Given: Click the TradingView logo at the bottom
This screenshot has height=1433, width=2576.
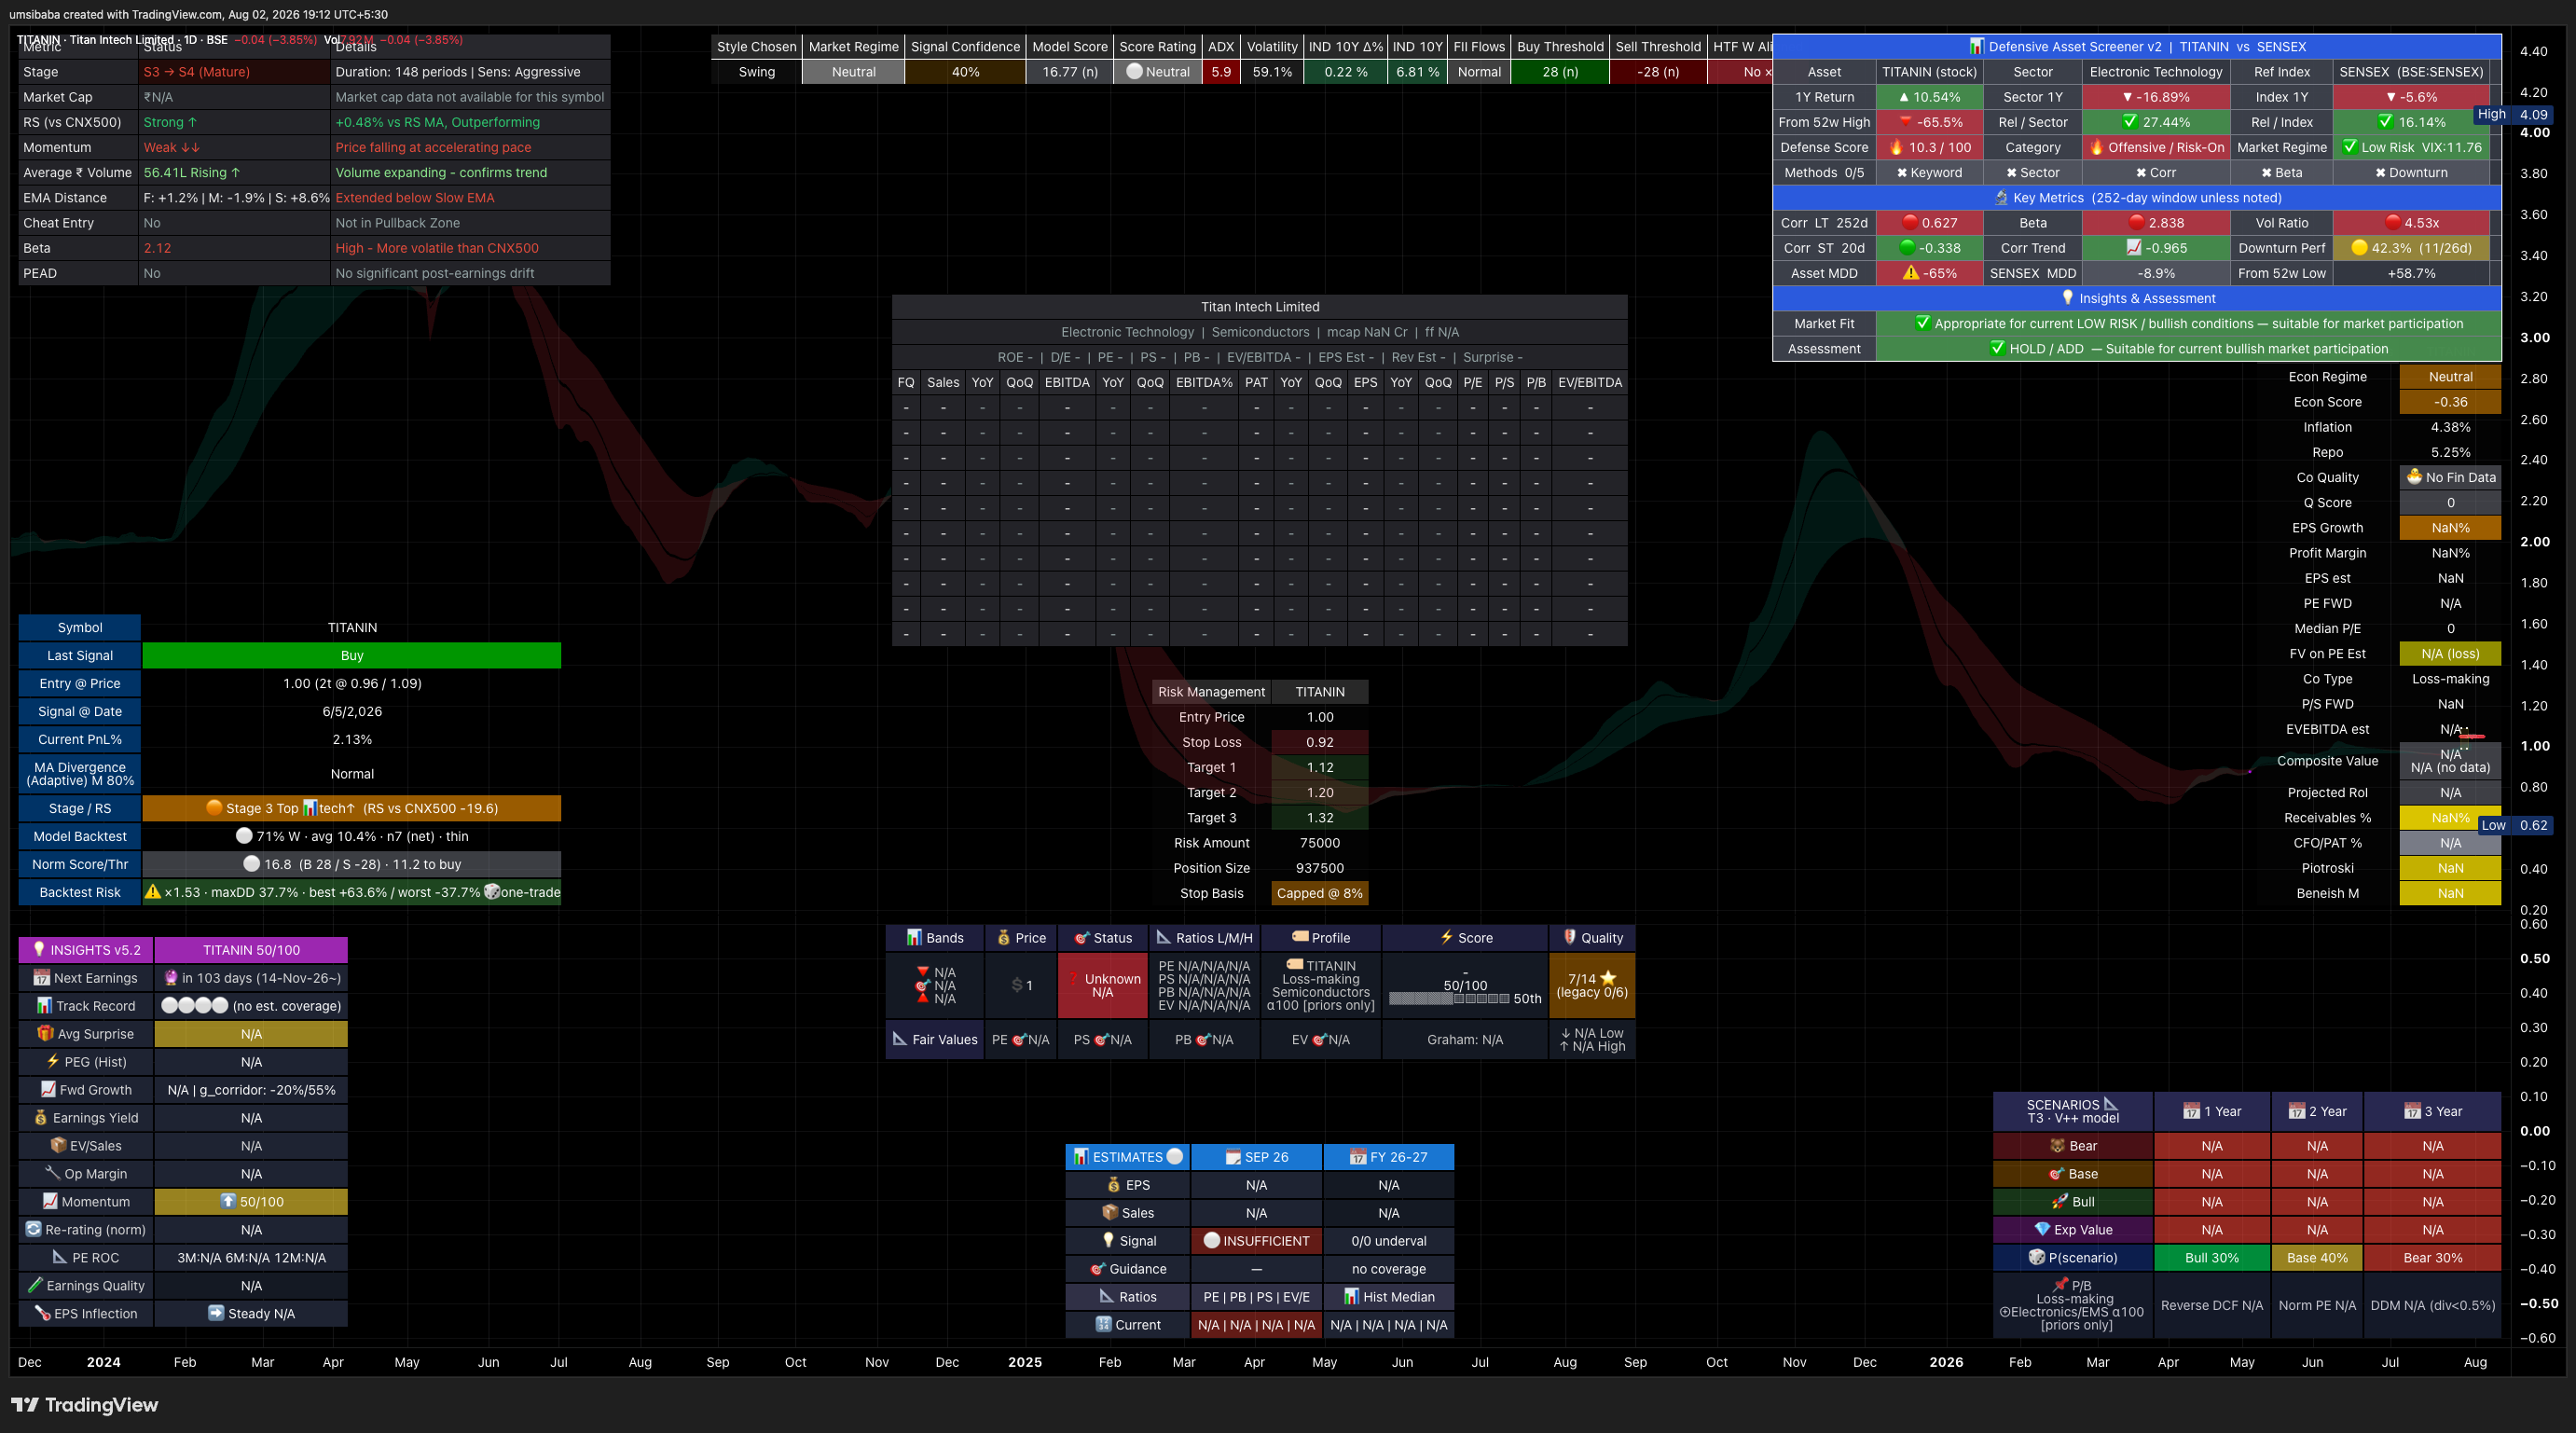Looking at the screenshot, I should [85, 1405].
